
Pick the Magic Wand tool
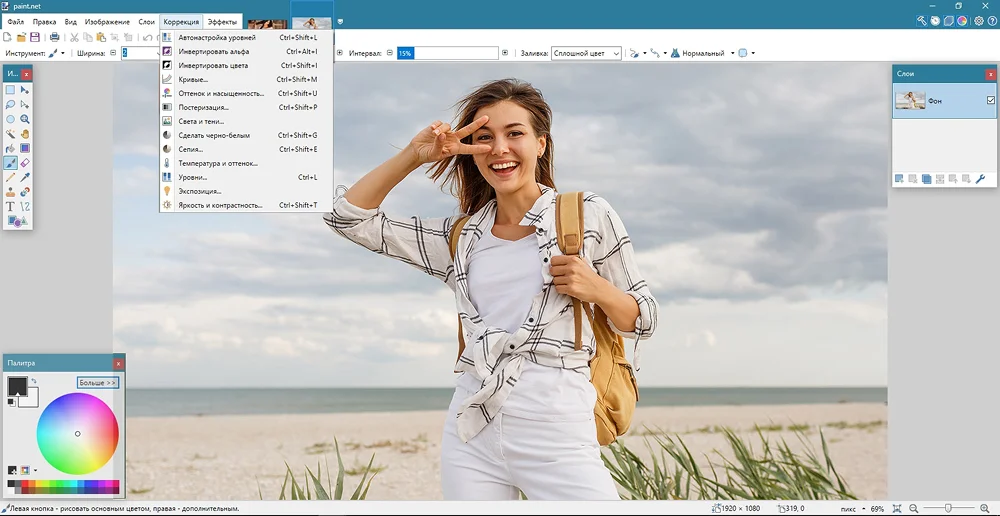point(11,133)
